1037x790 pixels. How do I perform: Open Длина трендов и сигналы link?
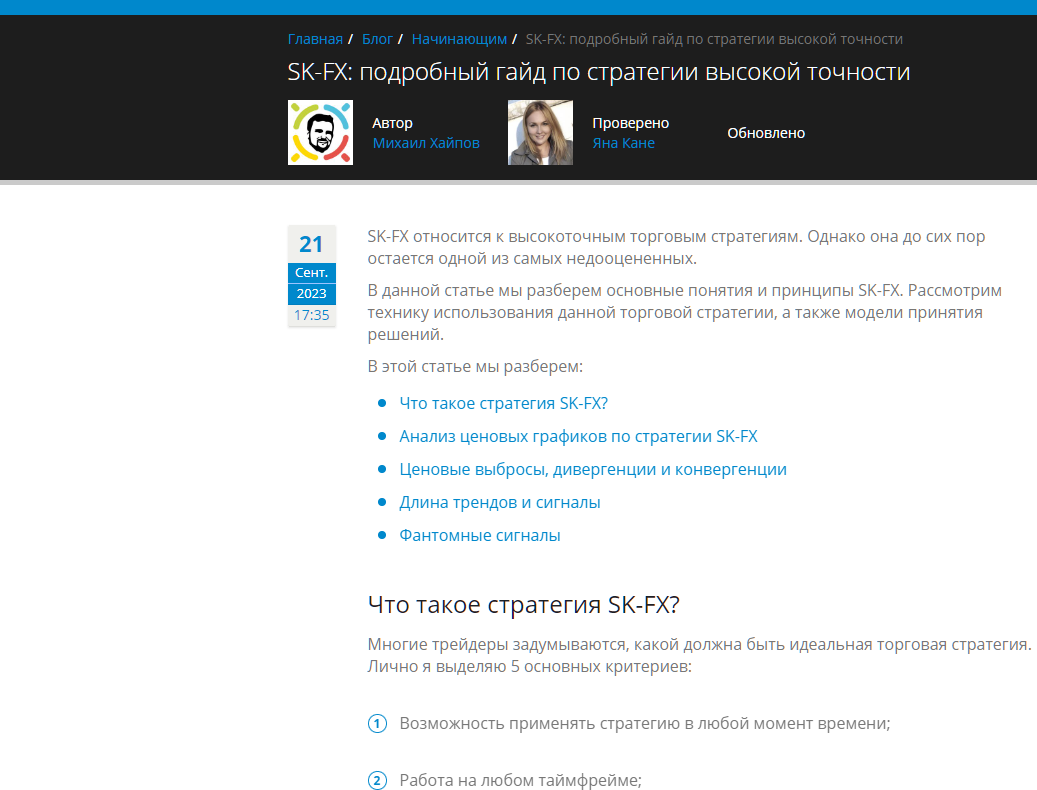pyautogui.click(x=499, y=502)
